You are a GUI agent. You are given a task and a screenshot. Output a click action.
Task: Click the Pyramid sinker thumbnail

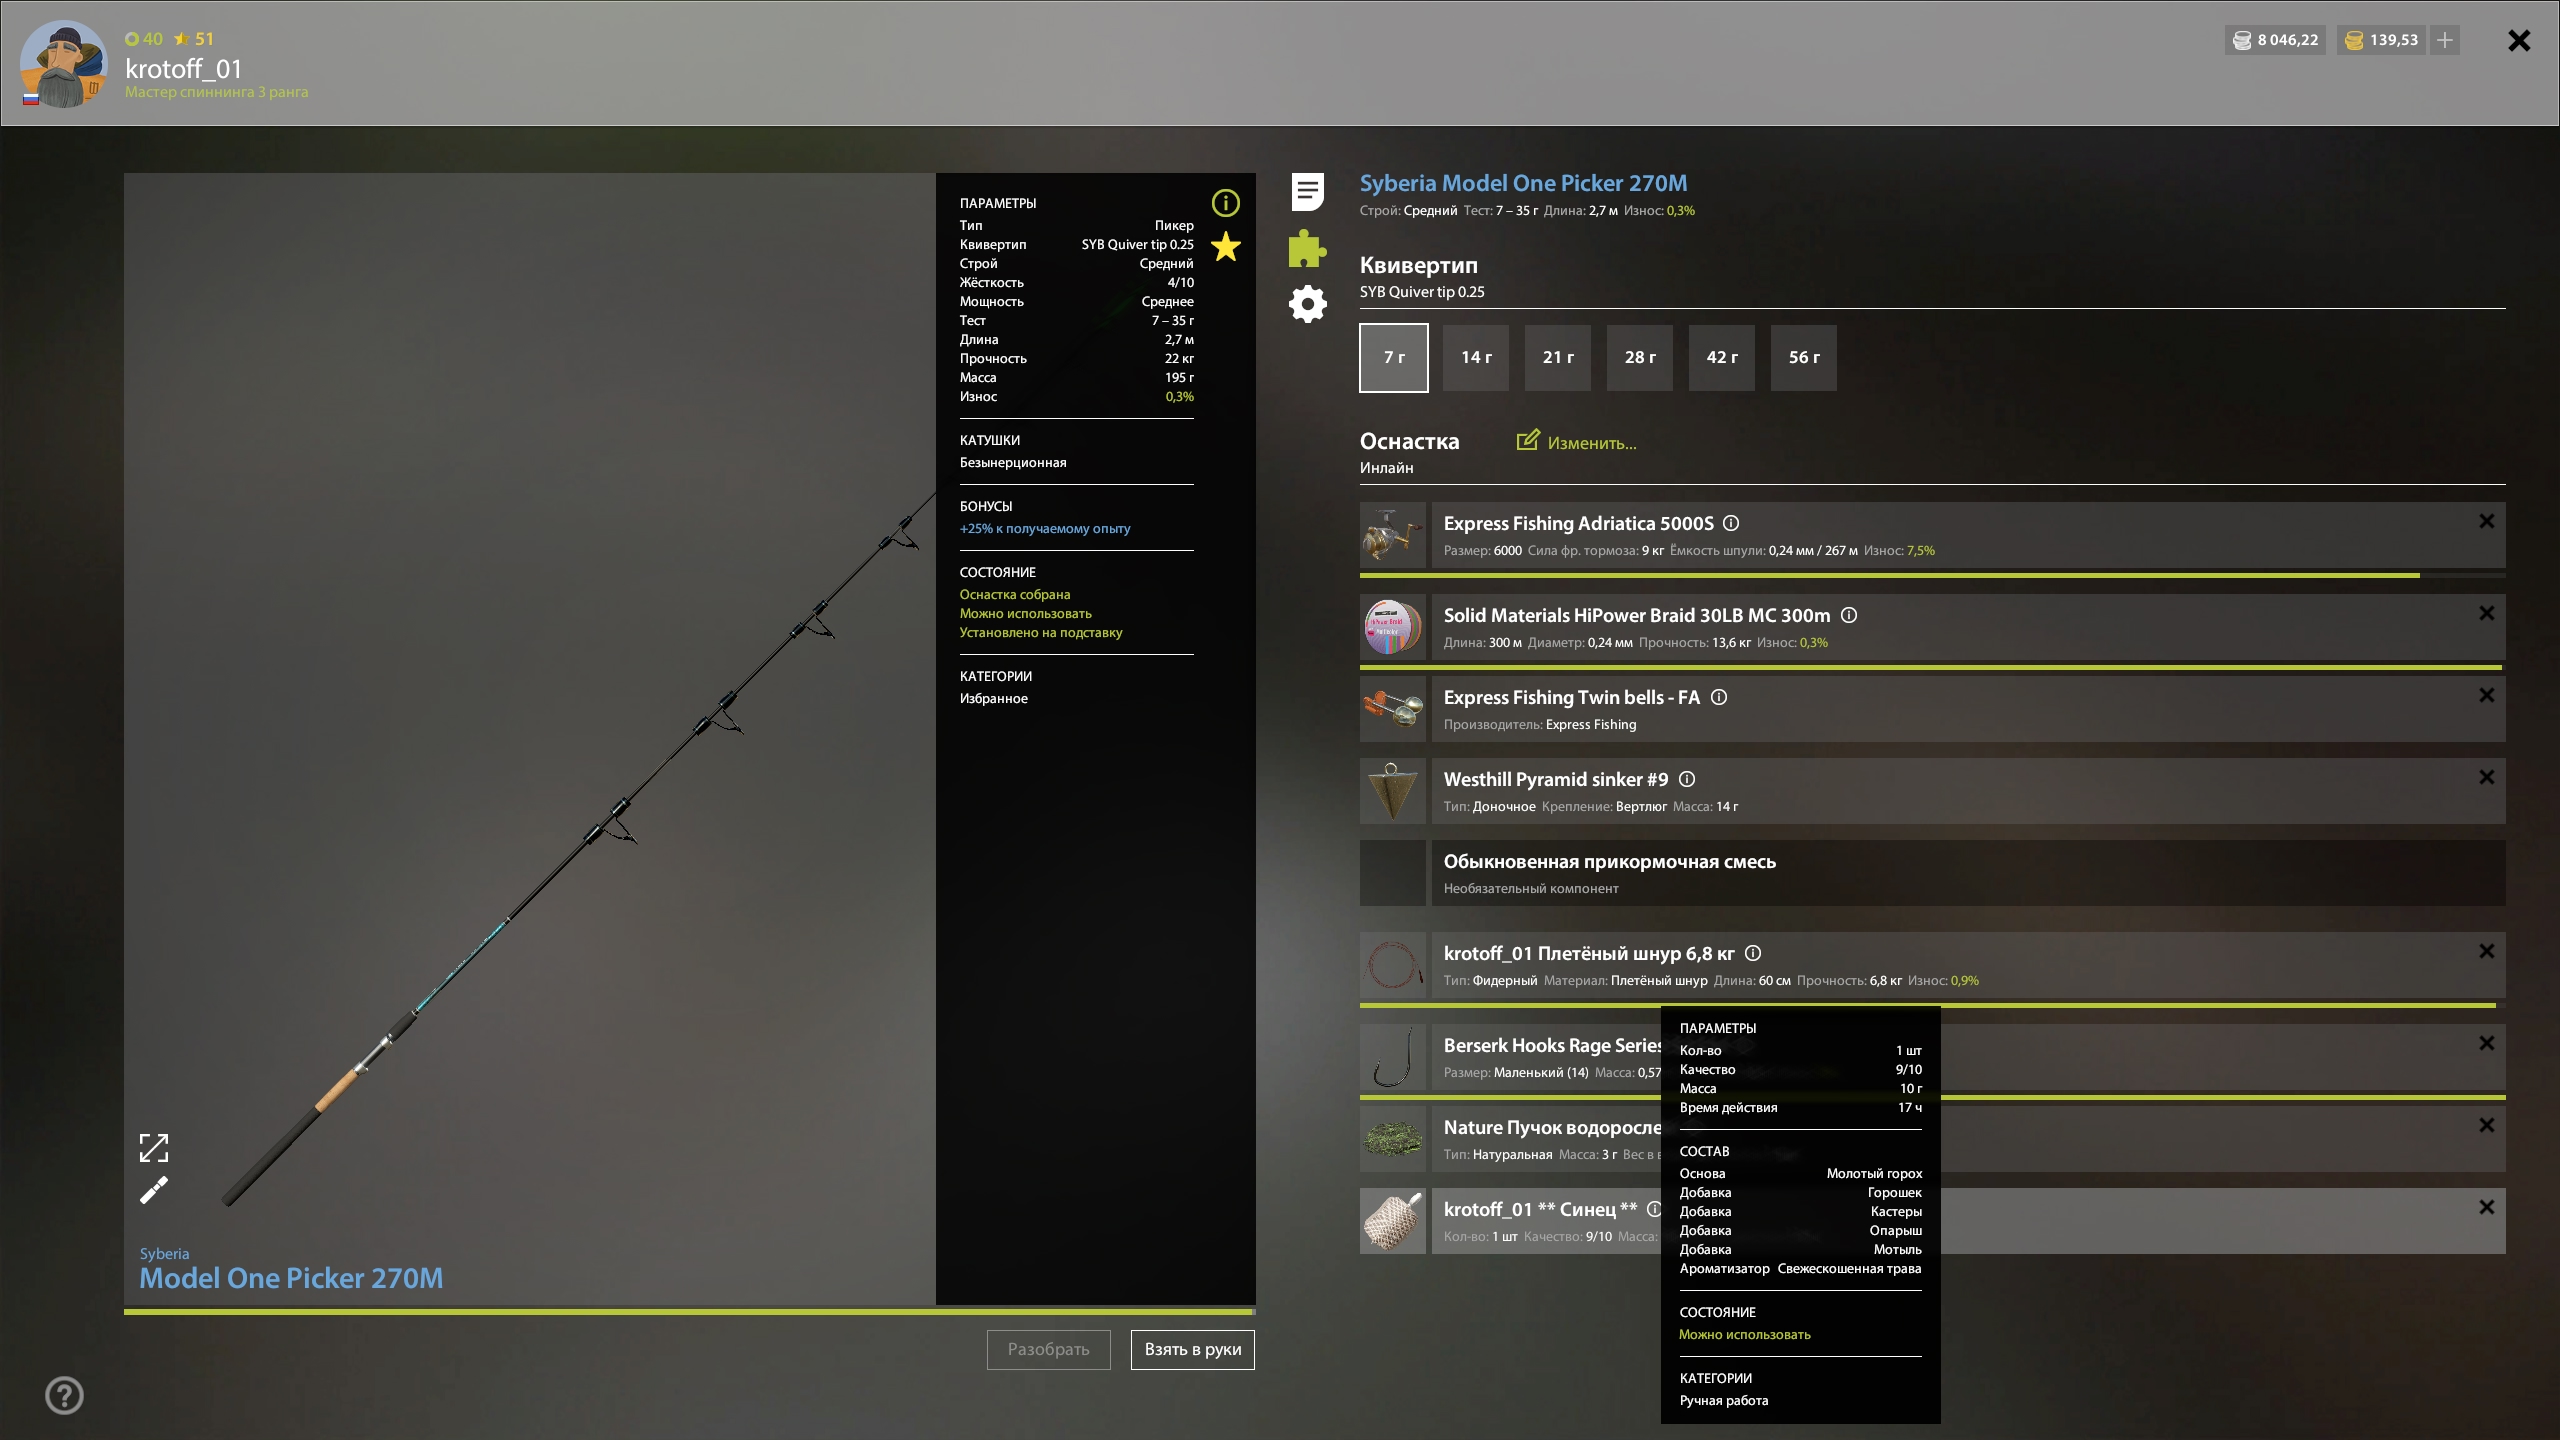pos(1393,791)
